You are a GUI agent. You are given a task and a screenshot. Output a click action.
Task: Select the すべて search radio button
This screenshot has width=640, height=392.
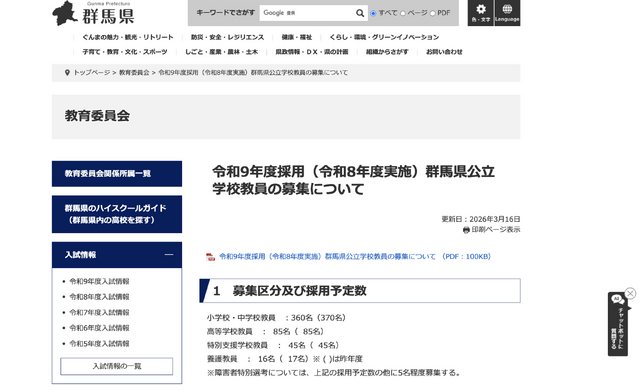pyautogui.click(x=373, y=13)
